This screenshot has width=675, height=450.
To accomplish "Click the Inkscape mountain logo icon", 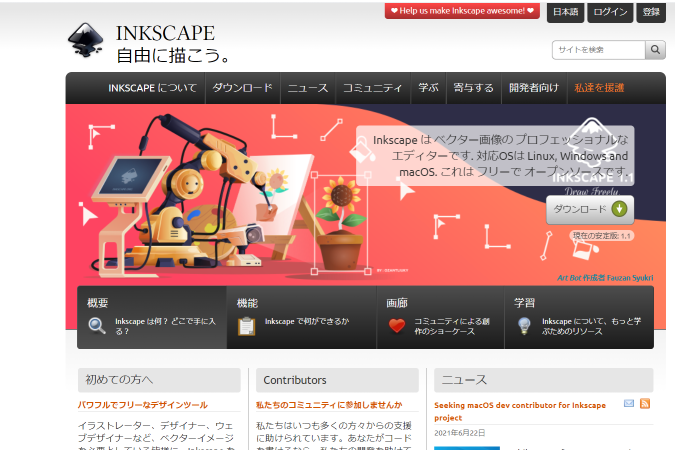I will coord(85,40).
